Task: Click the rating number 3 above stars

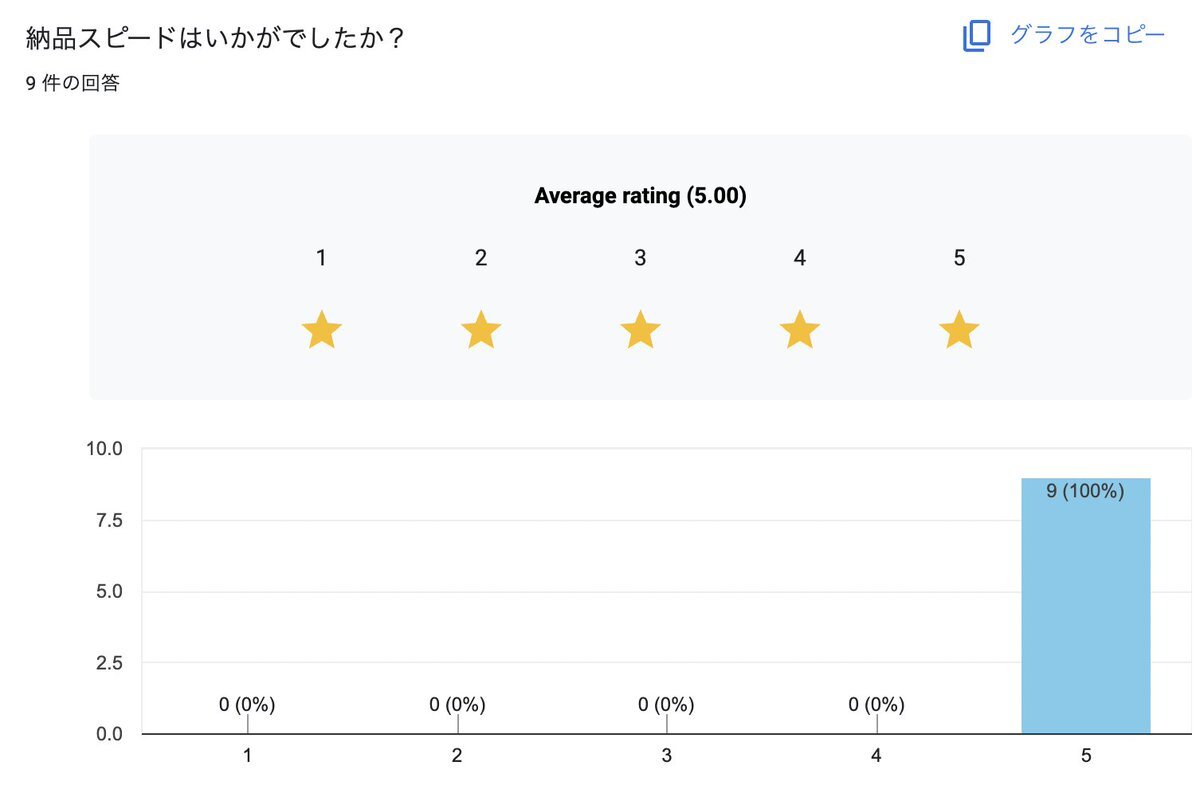Action: (x=640, y=258)
